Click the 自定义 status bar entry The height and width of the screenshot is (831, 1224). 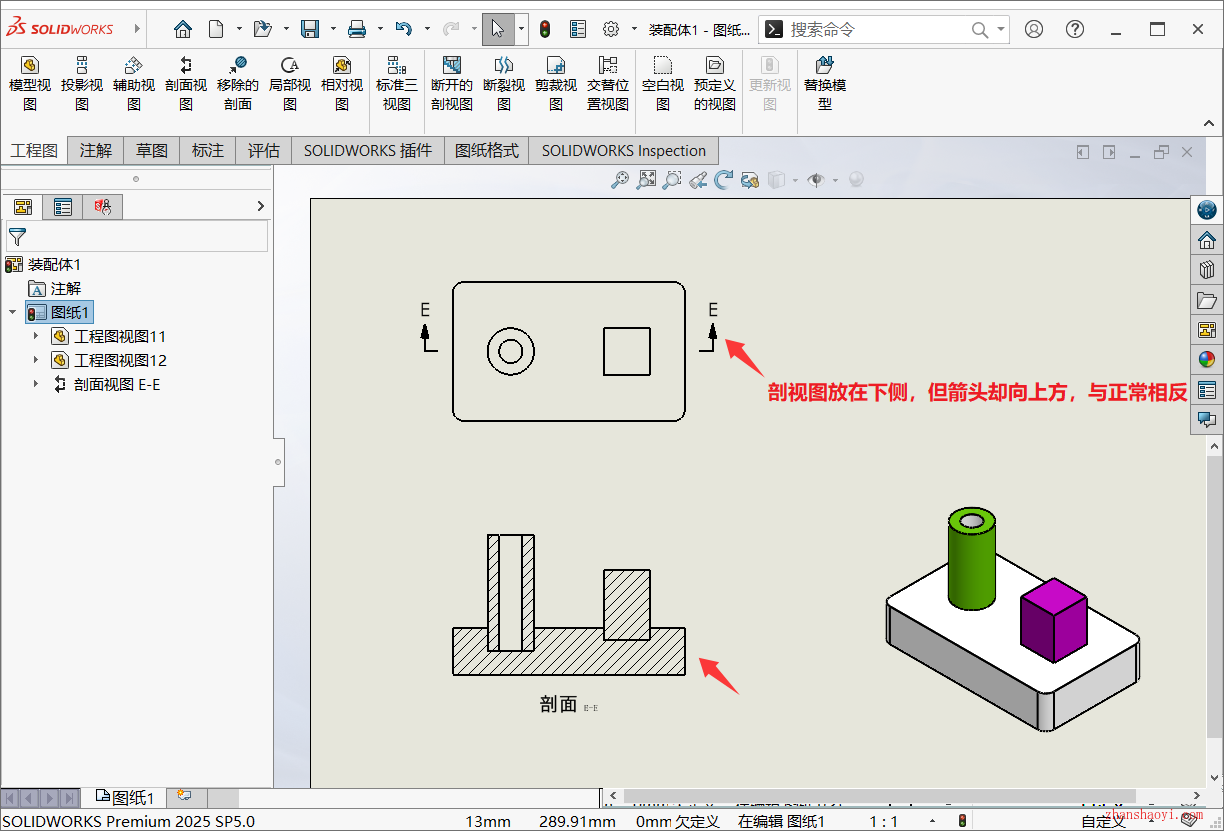1104,821
